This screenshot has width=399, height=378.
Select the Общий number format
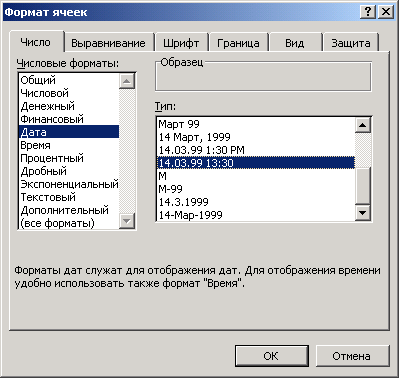[x=69, y=80]
